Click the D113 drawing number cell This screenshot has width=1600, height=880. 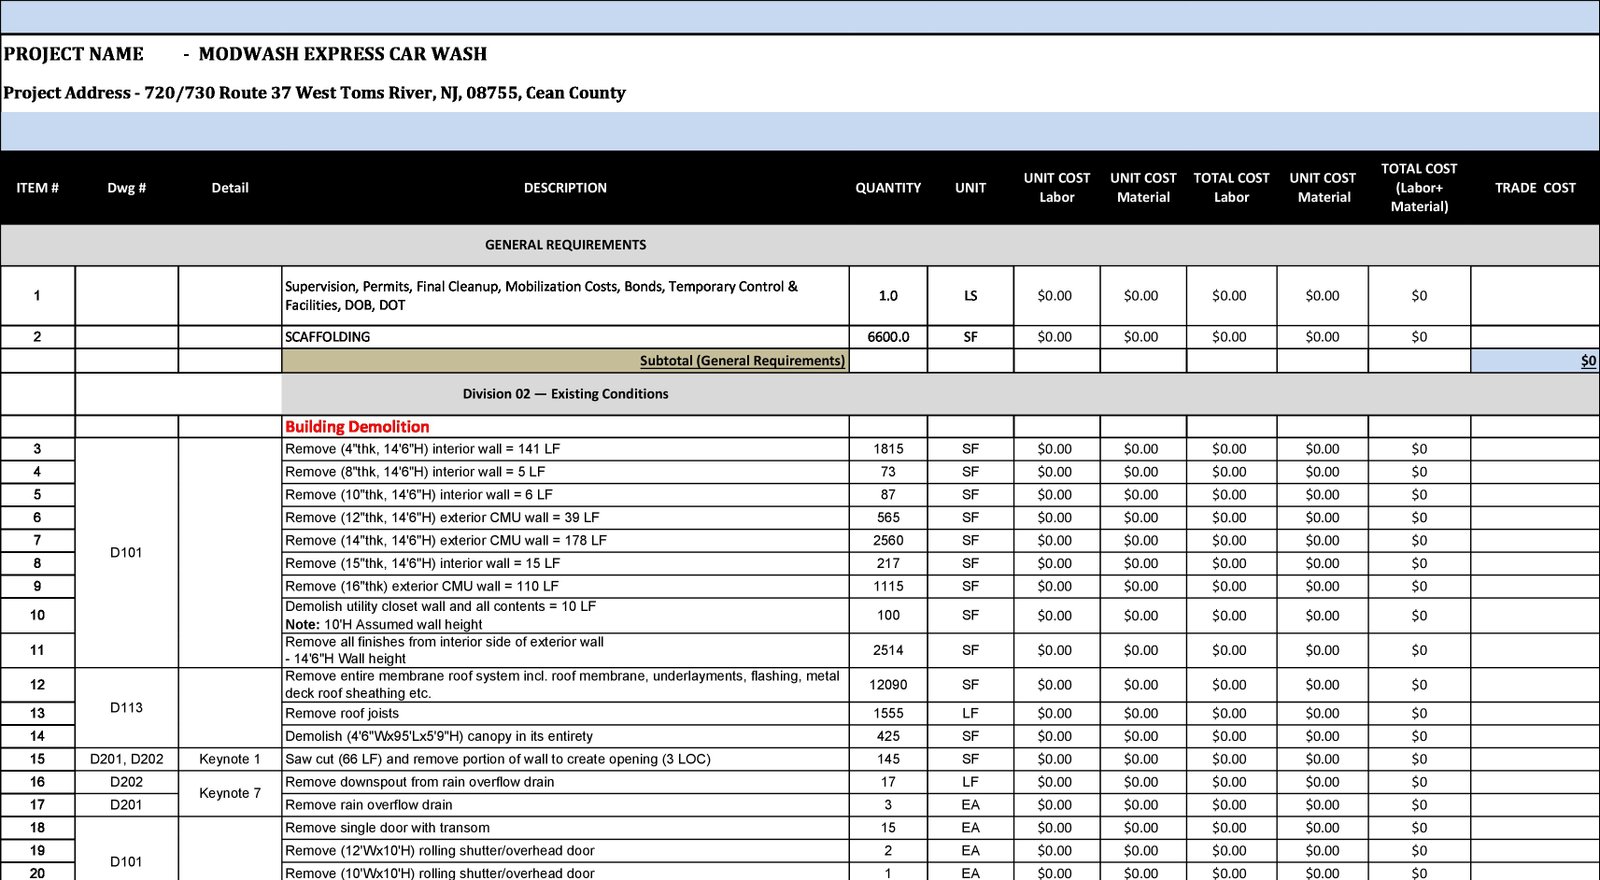point(127,708)
